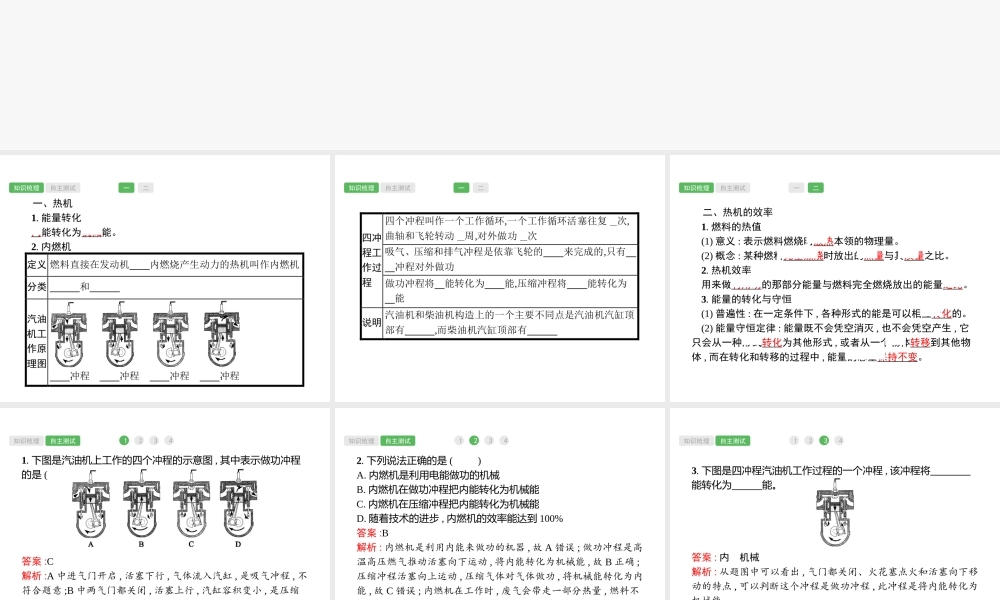Click the 一 page icon on top-left slide
1000x600 pixels.
pyautogui.click(x=126, y=187)
